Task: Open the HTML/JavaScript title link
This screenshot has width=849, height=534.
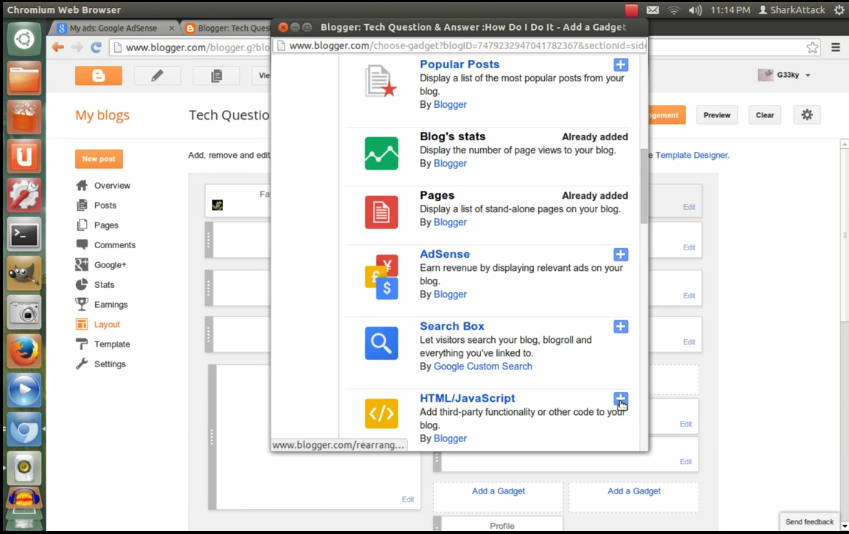Action: (467, 399)
